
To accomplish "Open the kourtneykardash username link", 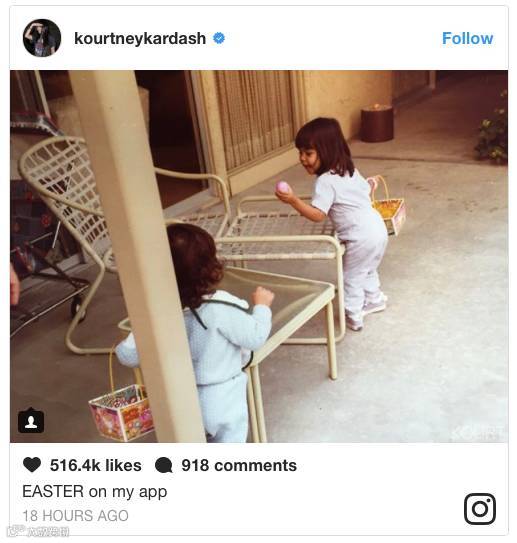I will [140, 38].
